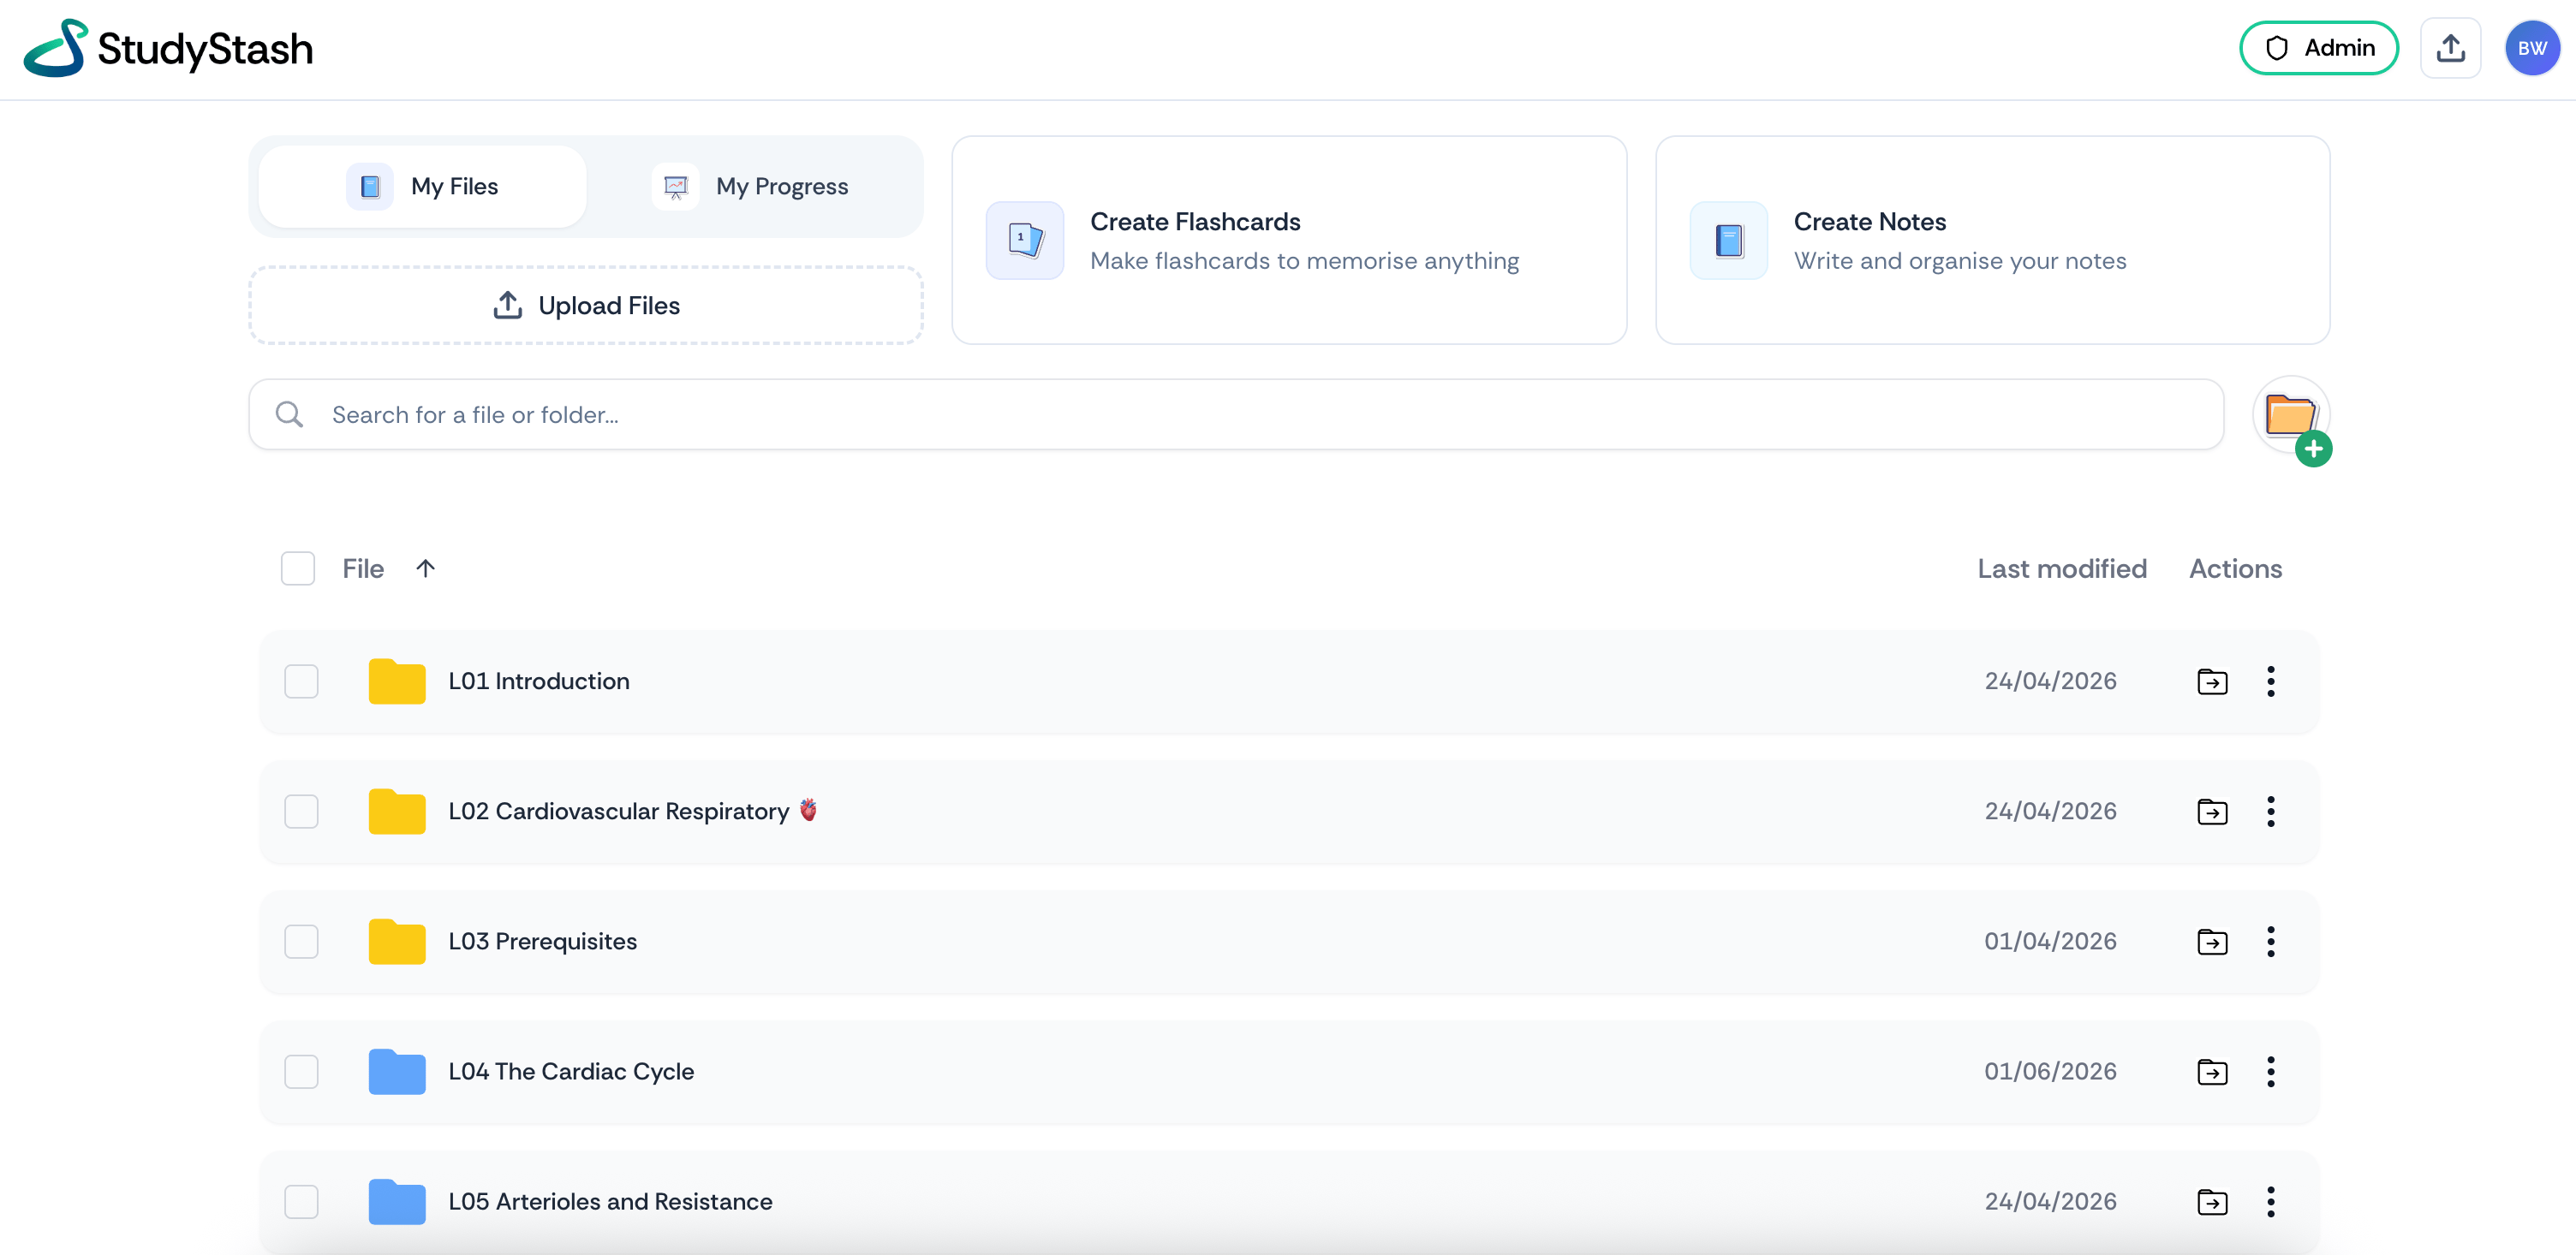
Task: Switch to the My Files tab
Action: pyautogui.click(x=422, y=186)
